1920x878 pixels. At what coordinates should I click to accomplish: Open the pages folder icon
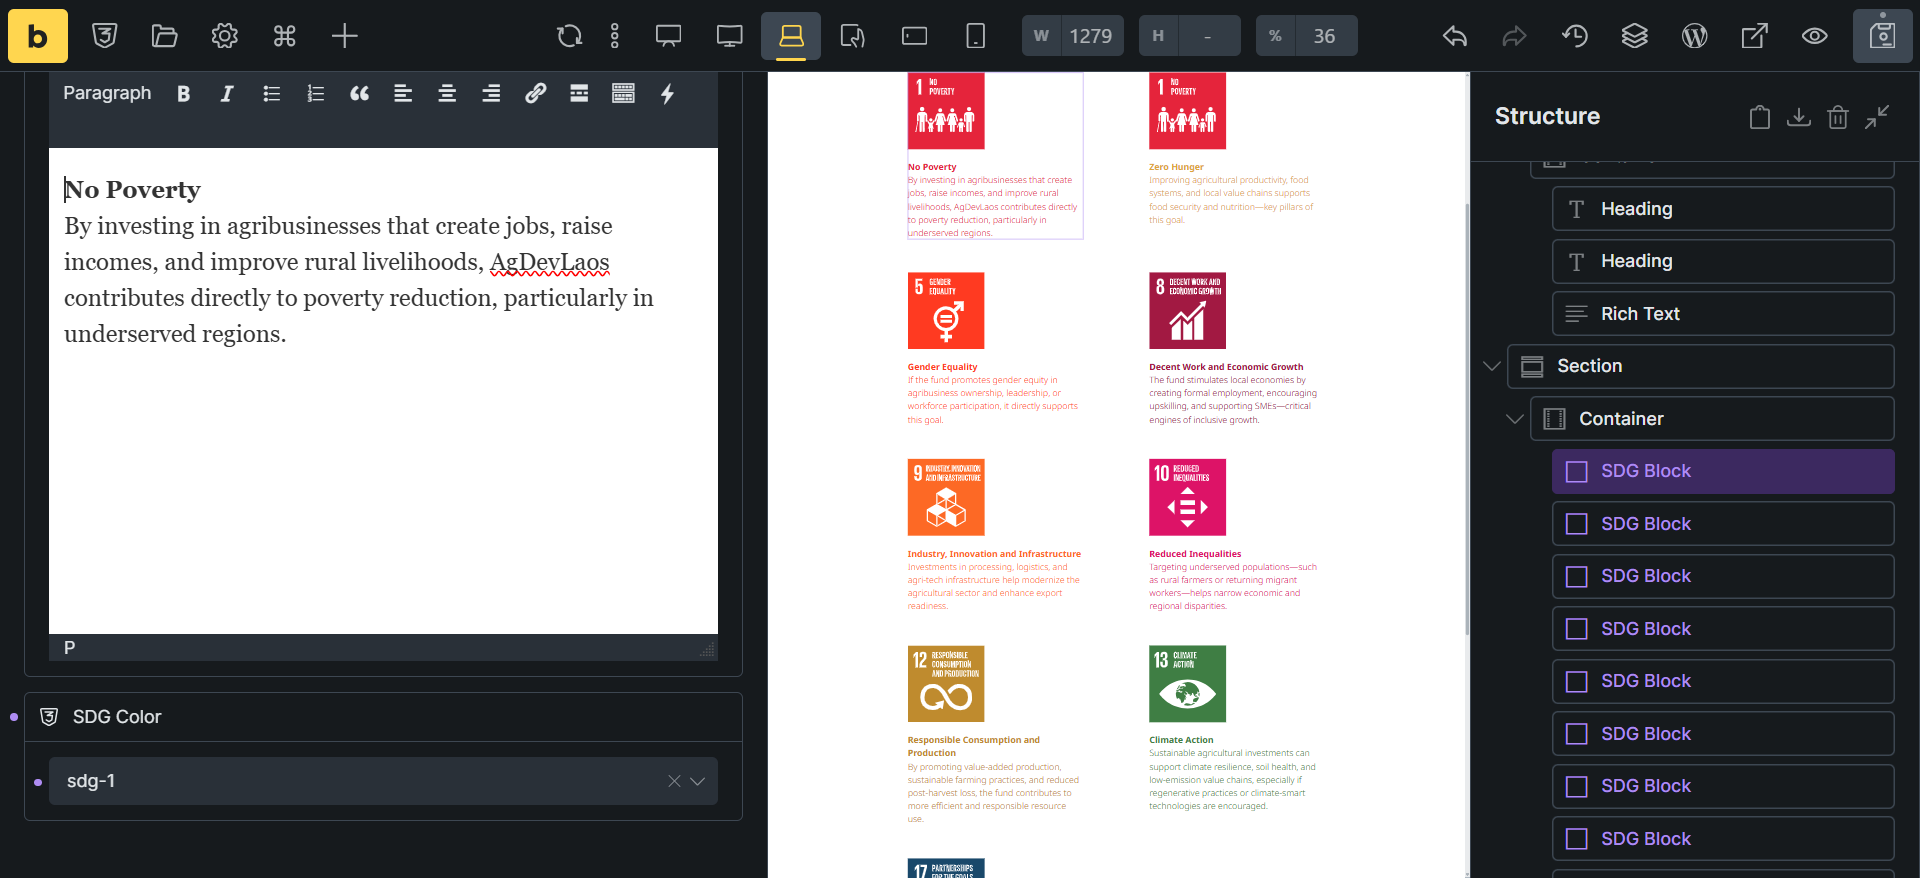[x=165, y=36]
